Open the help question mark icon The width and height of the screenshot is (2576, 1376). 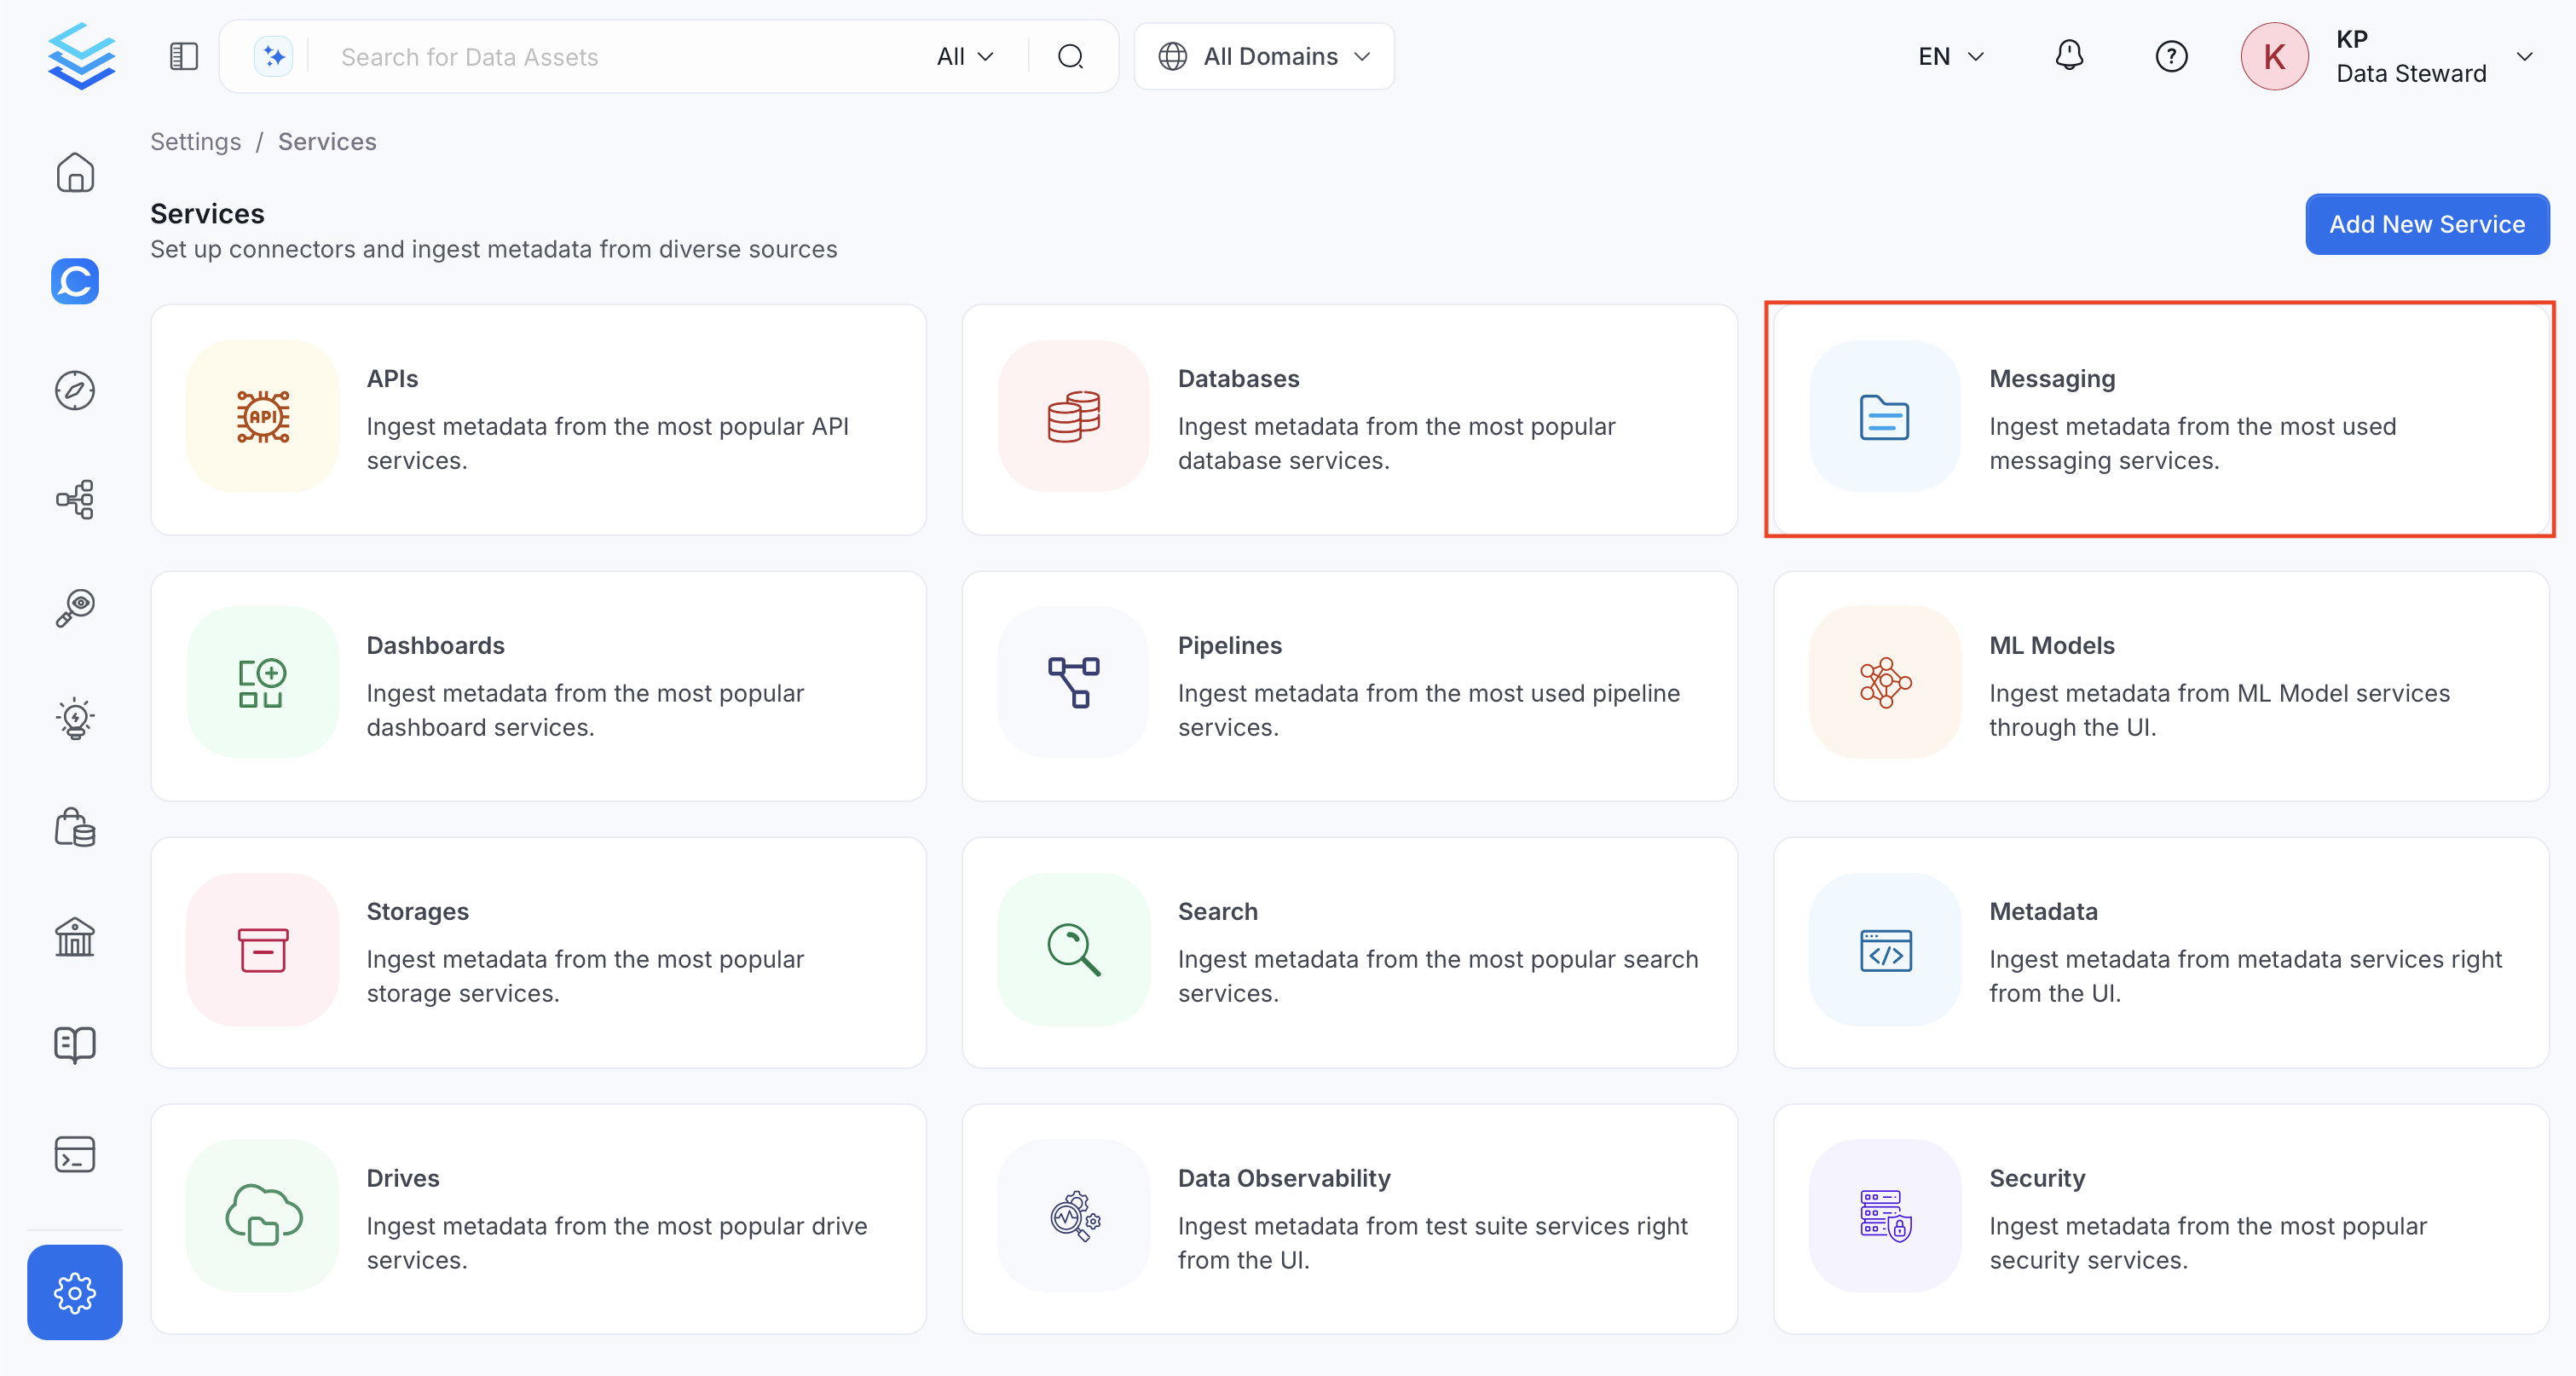point(2171,56)
